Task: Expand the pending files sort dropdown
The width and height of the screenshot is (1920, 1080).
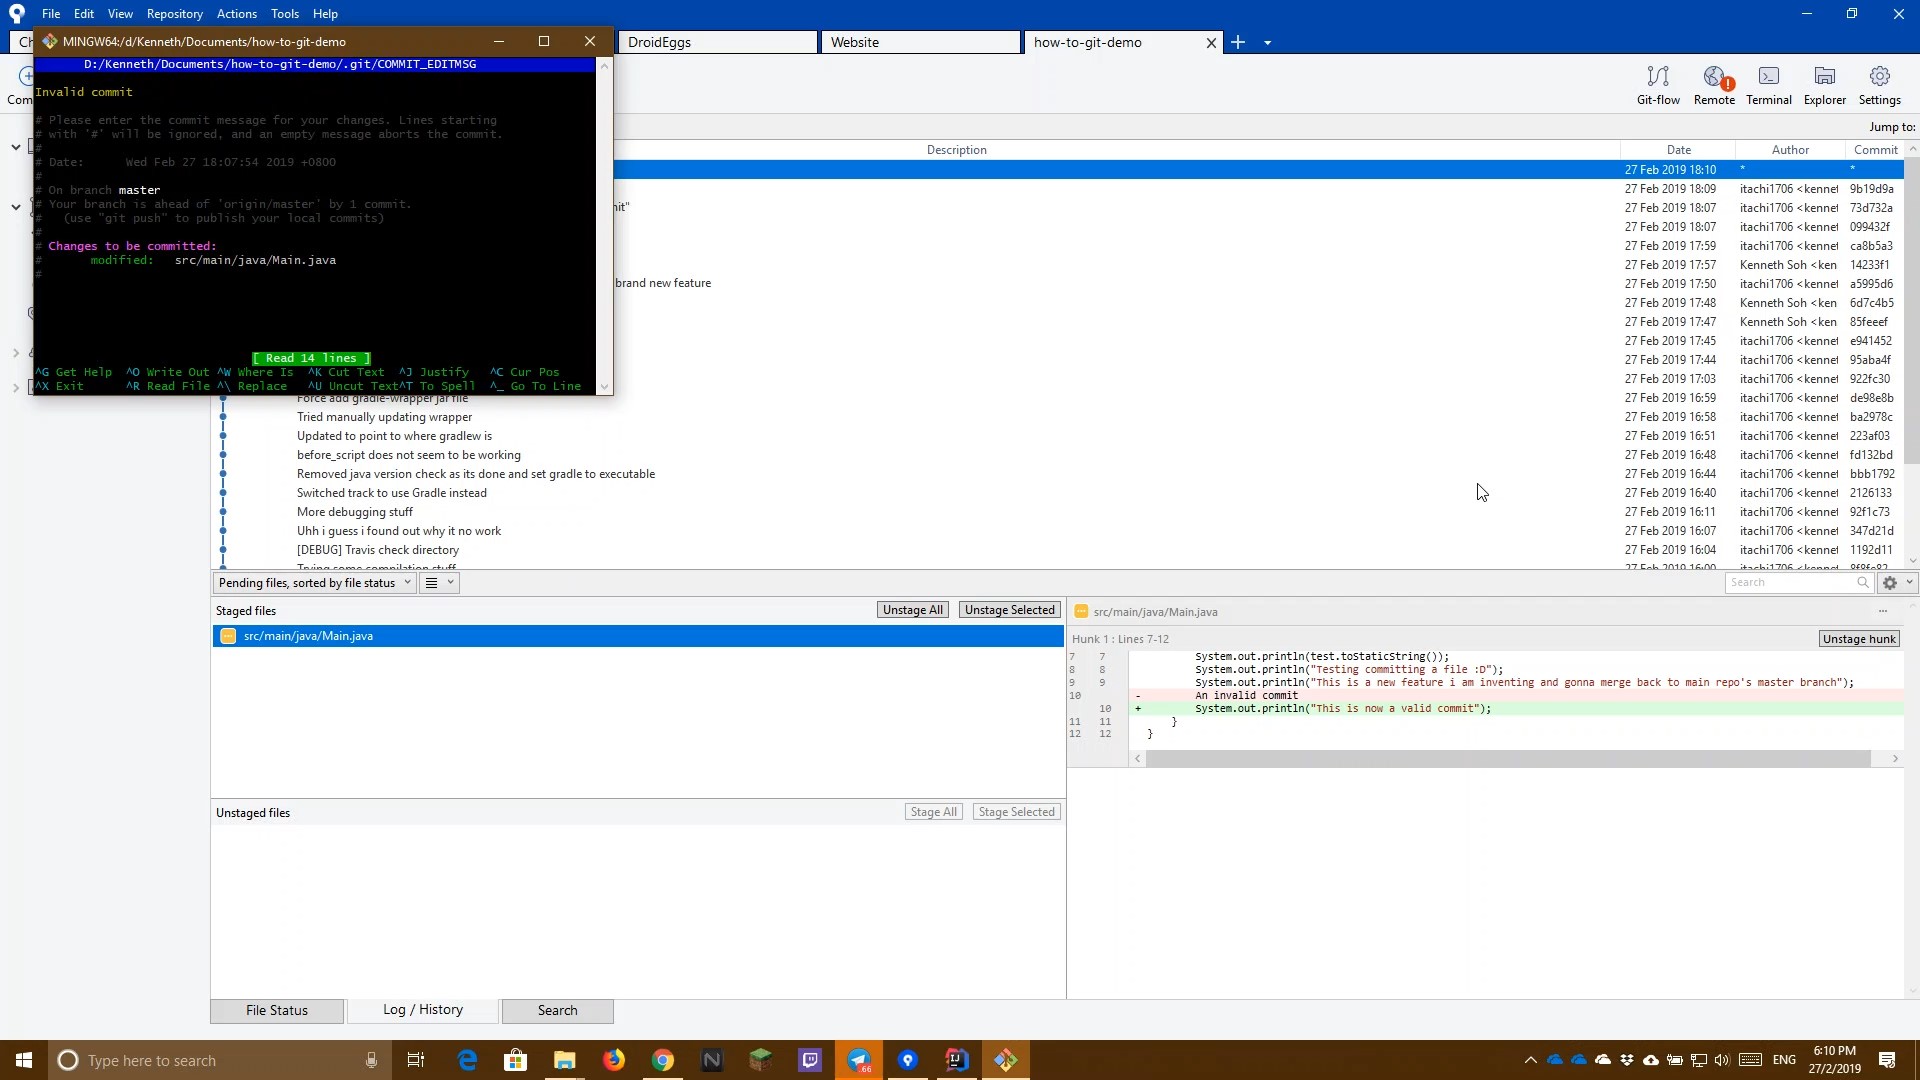Action: coord(314,583)
